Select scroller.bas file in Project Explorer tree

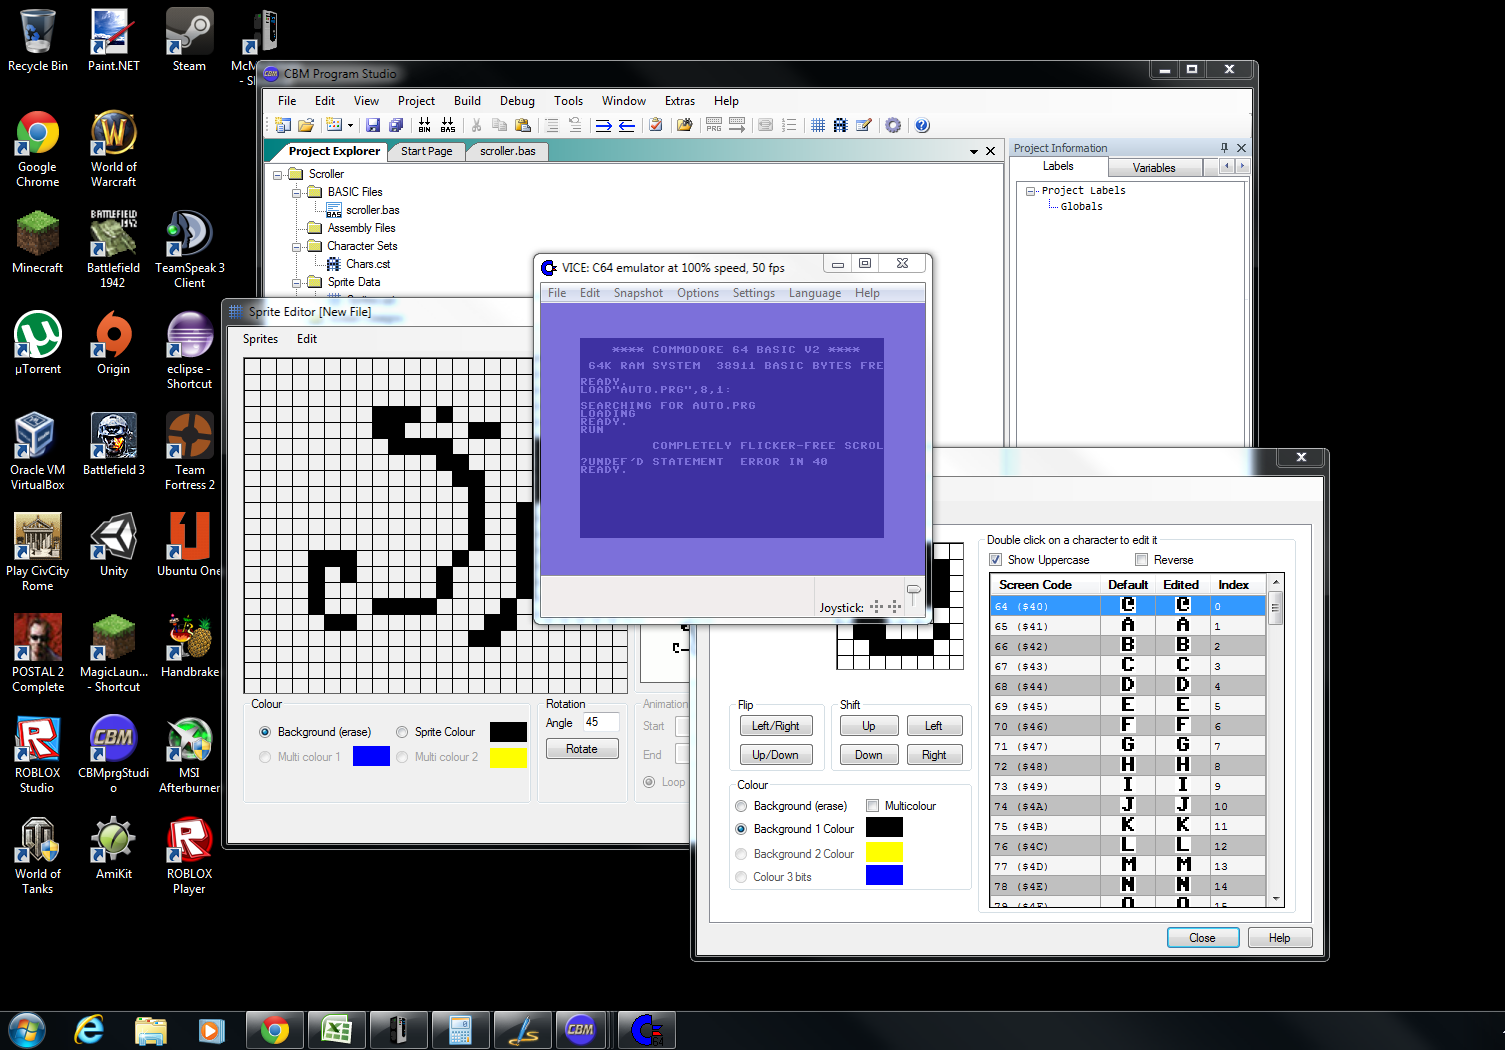(372, 210)
